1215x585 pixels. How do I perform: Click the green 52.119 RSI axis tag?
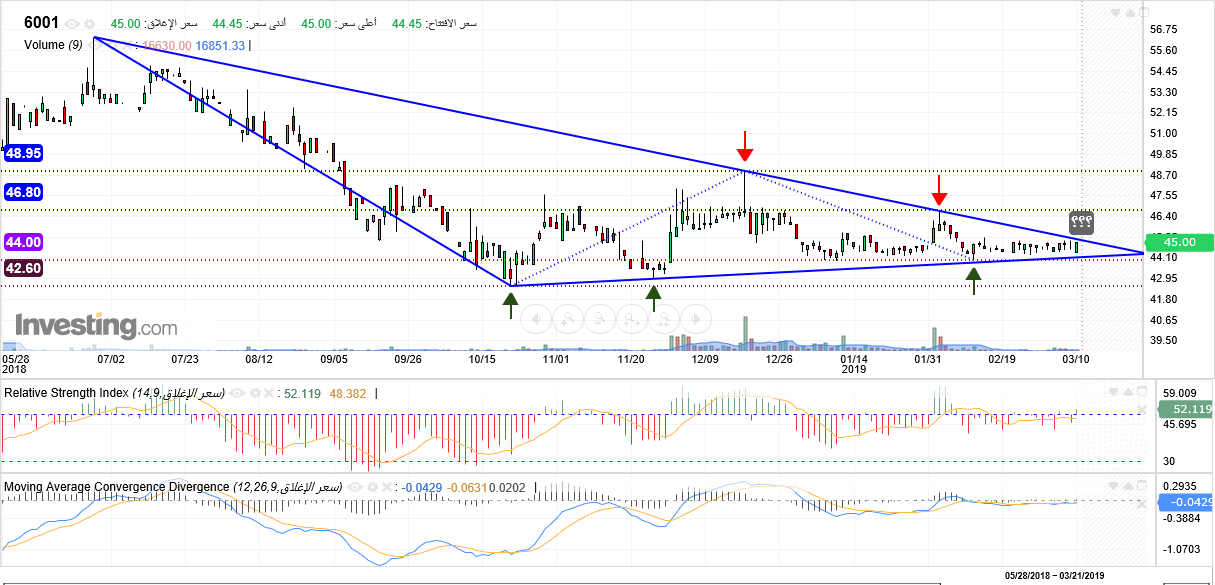coord(1185,409)
